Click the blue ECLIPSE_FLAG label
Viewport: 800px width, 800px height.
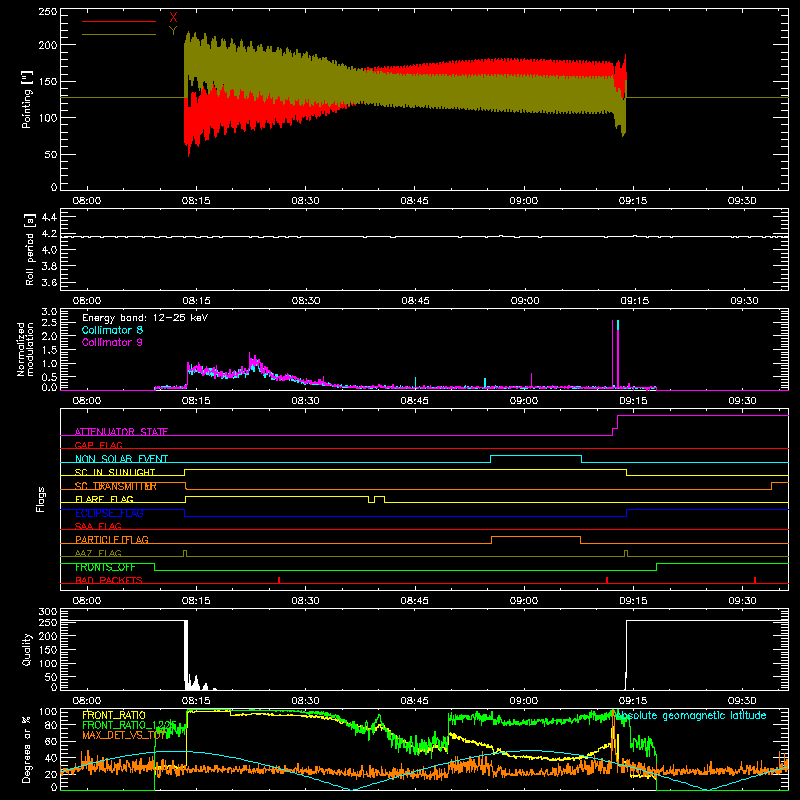click(x=109, y=513)
